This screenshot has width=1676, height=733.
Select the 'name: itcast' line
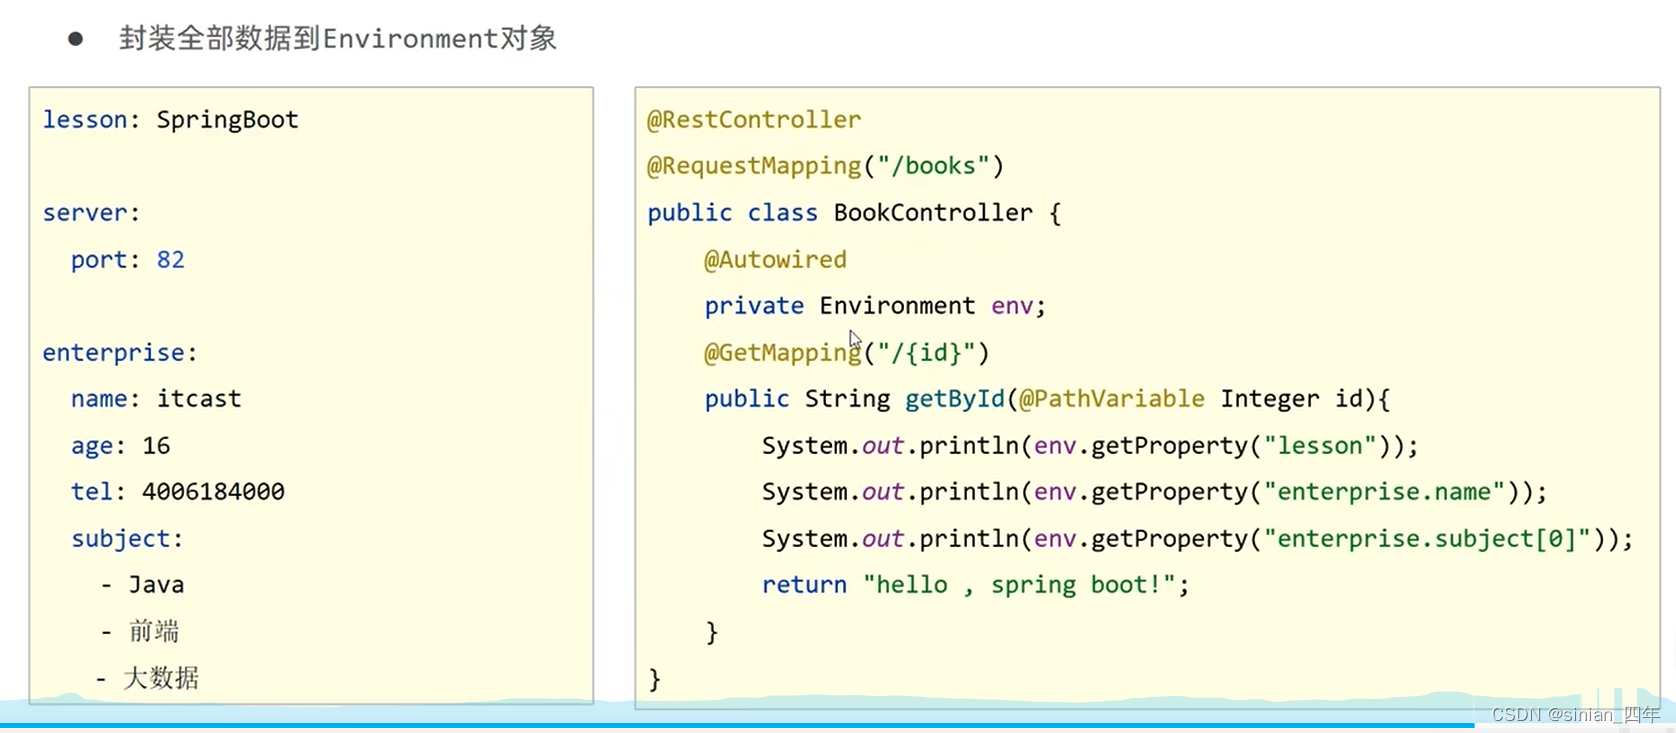(x=156, y=399)
